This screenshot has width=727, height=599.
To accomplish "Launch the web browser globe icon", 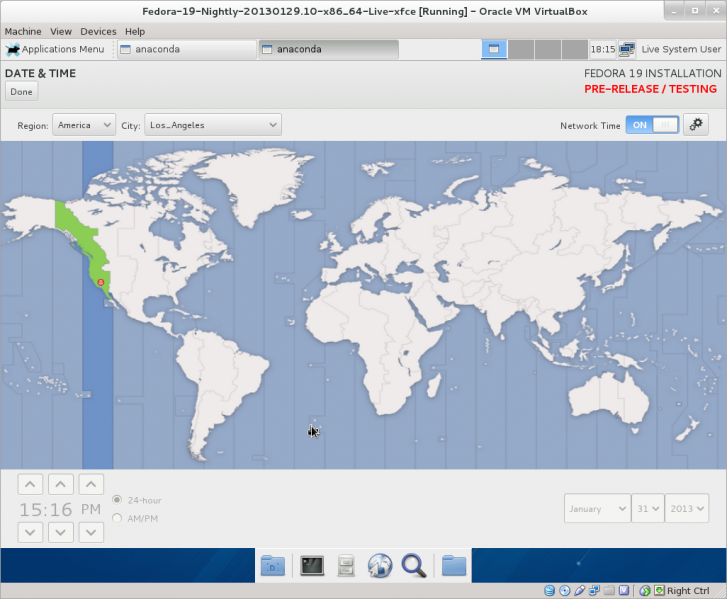I will pos(380,566).
